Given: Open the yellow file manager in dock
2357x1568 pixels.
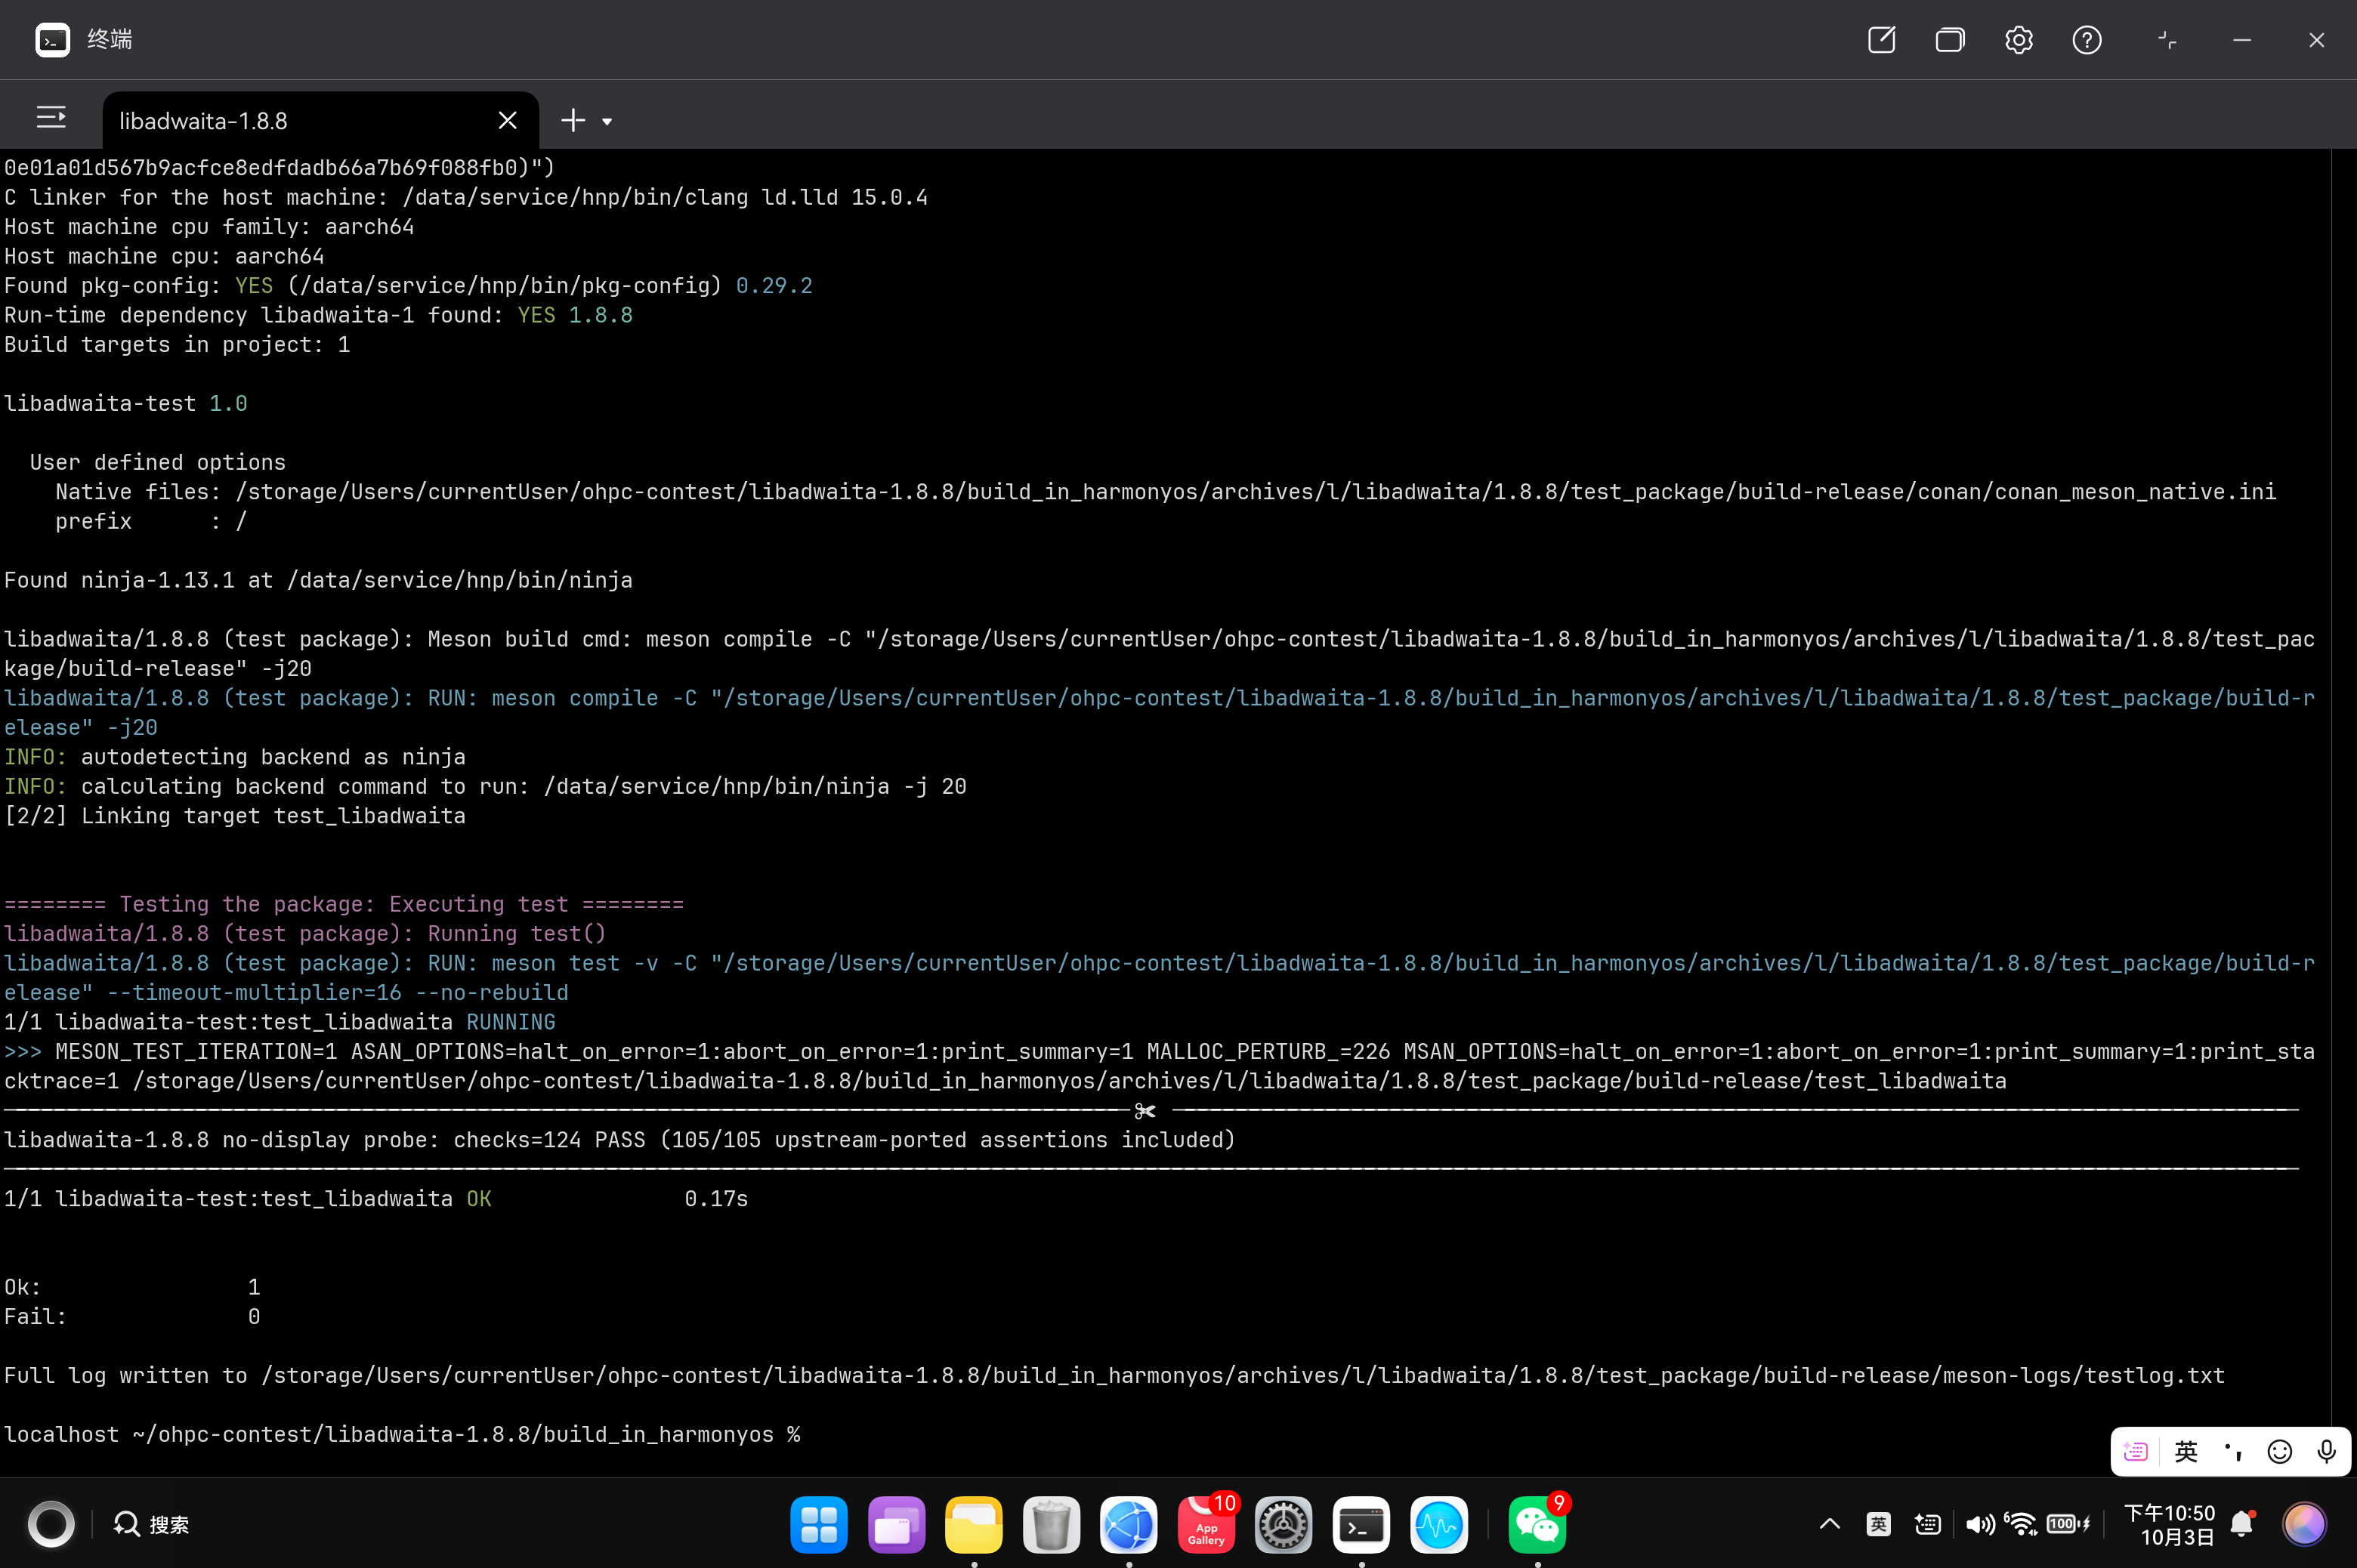Looking at the screenshot, I should [974, 1525].
